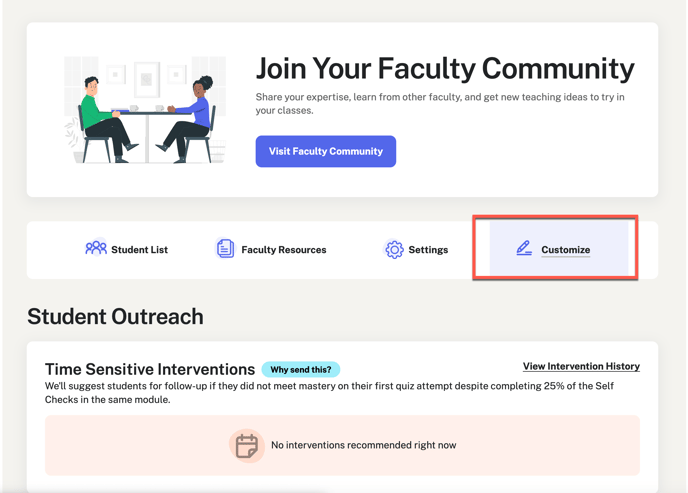Click the Faculty Resources document icon
This screenshot has width=688, height=493.
tap(225, 249)
